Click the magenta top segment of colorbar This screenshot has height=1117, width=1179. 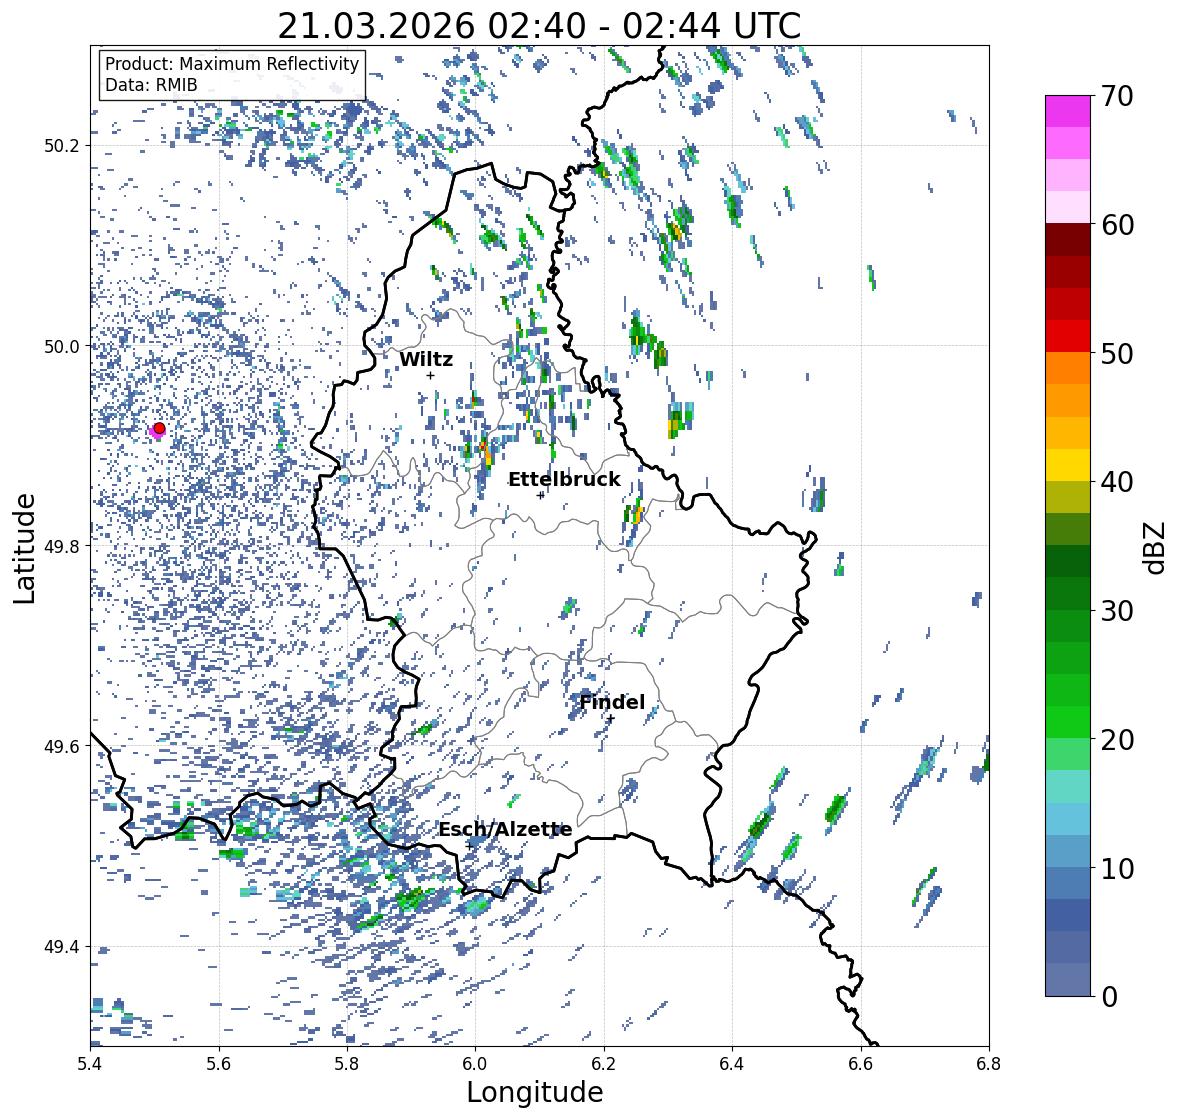pyautogui.click(x=1068, y=111)
